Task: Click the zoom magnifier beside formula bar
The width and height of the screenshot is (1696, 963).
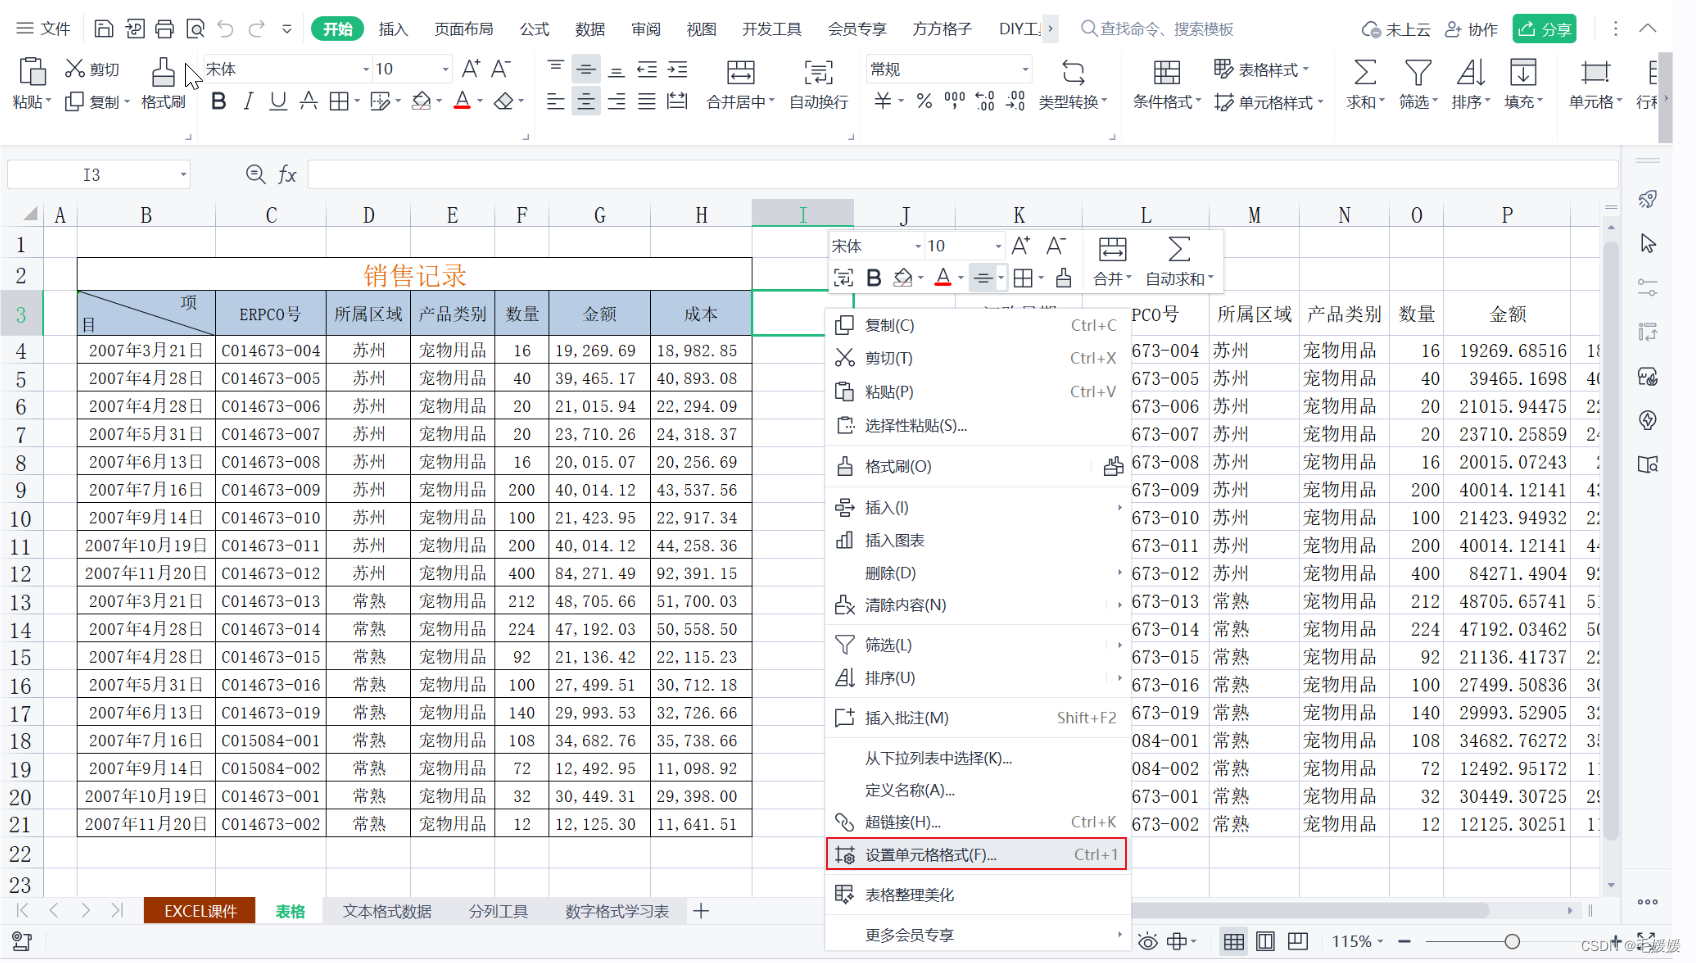Action: pos(256,175)
